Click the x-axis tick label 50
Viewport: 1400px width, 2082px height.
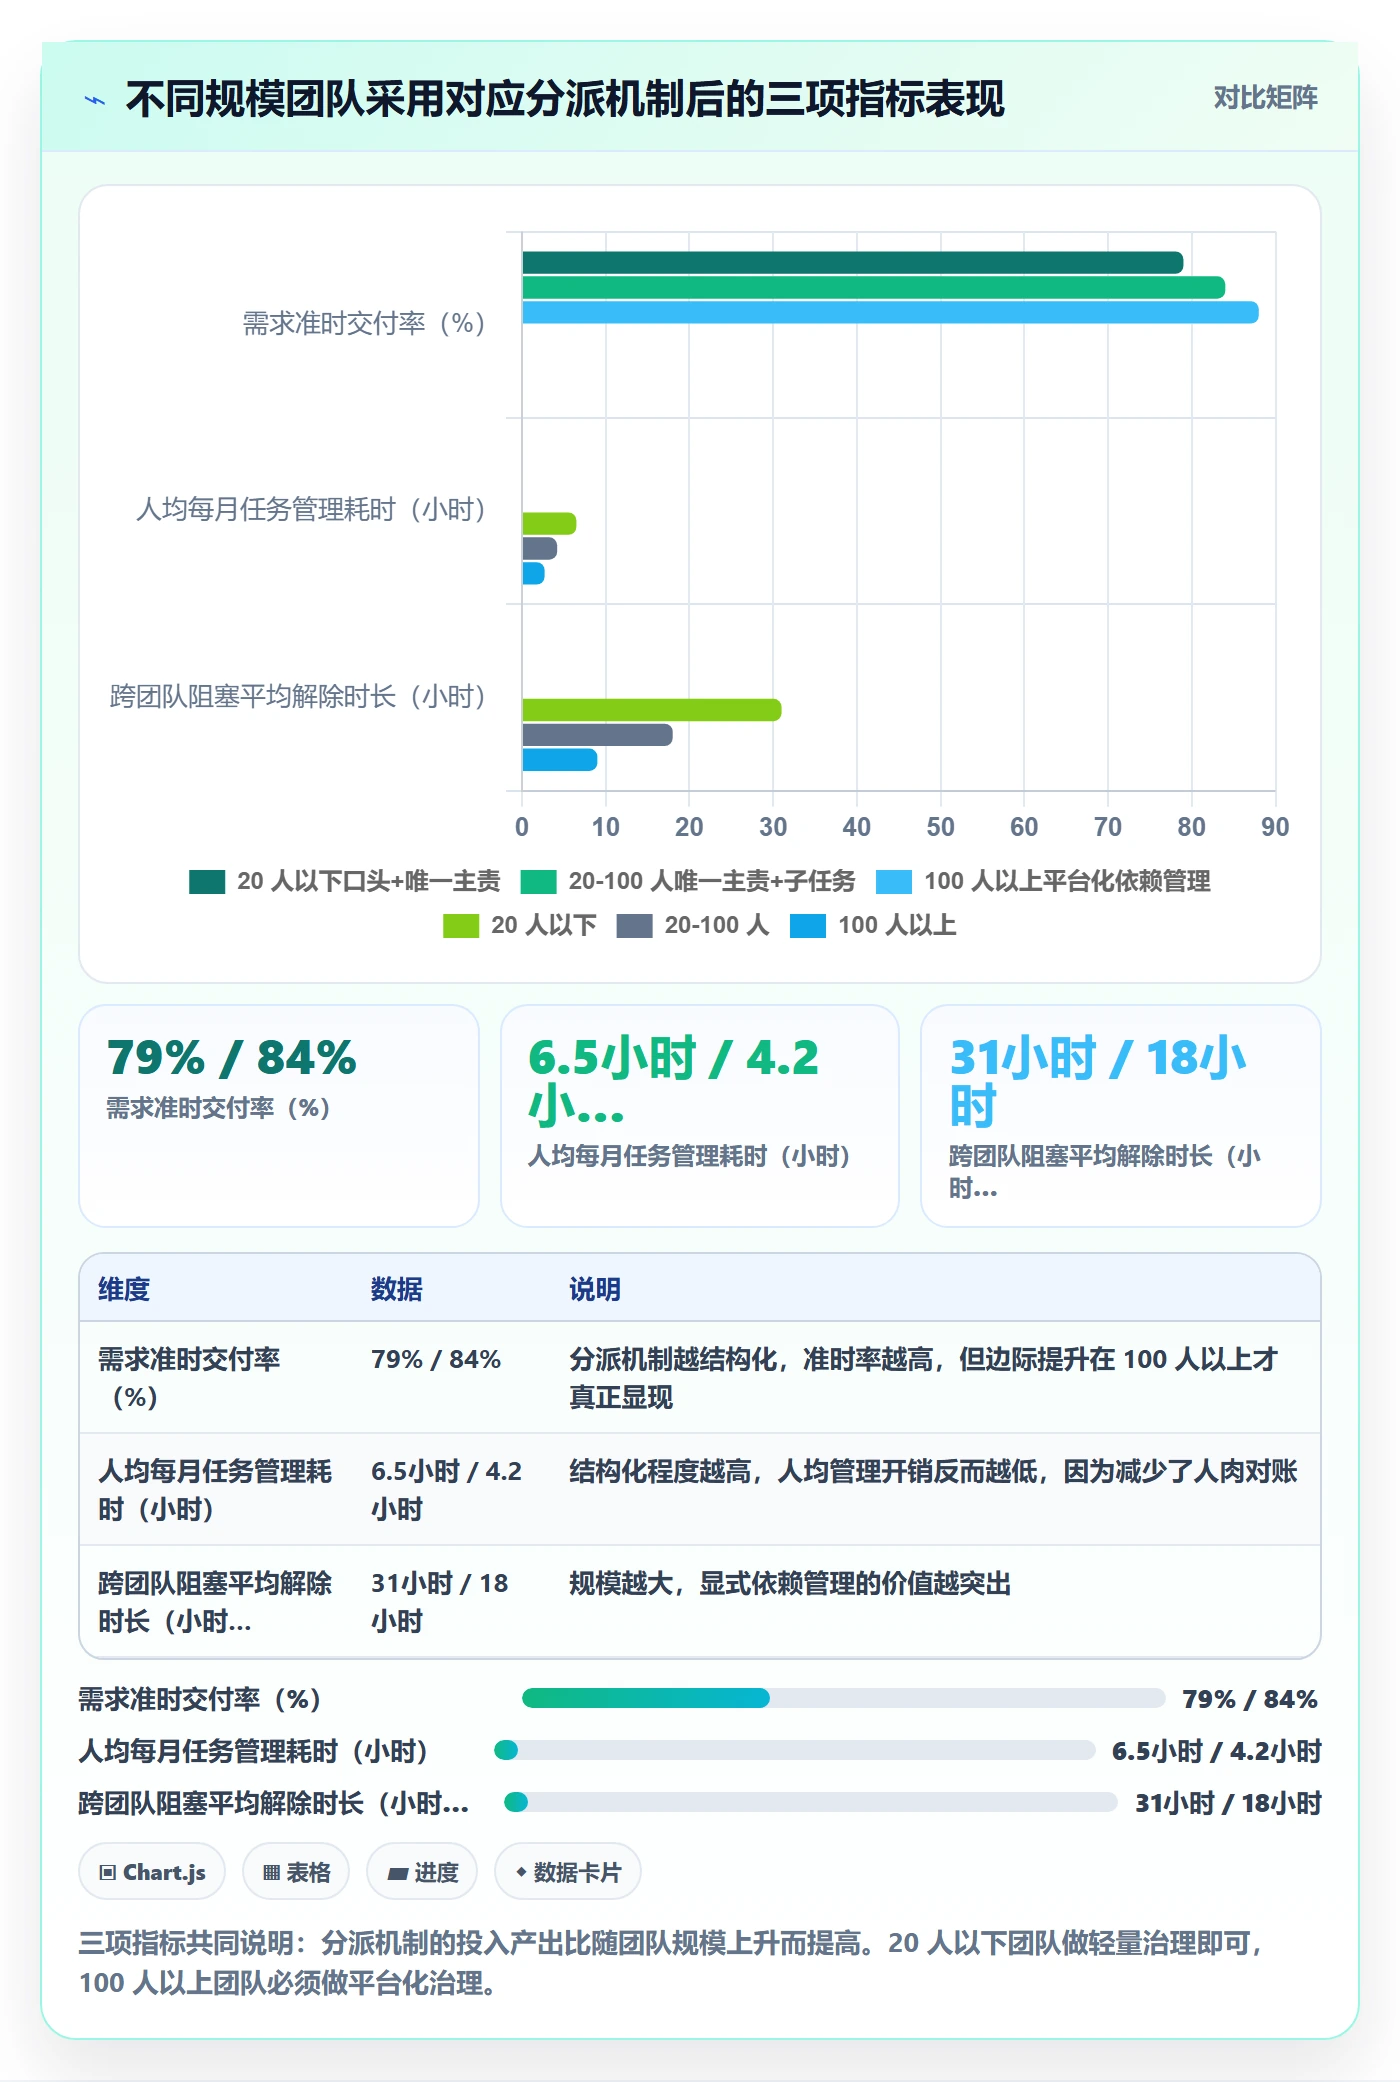point(940,827)
